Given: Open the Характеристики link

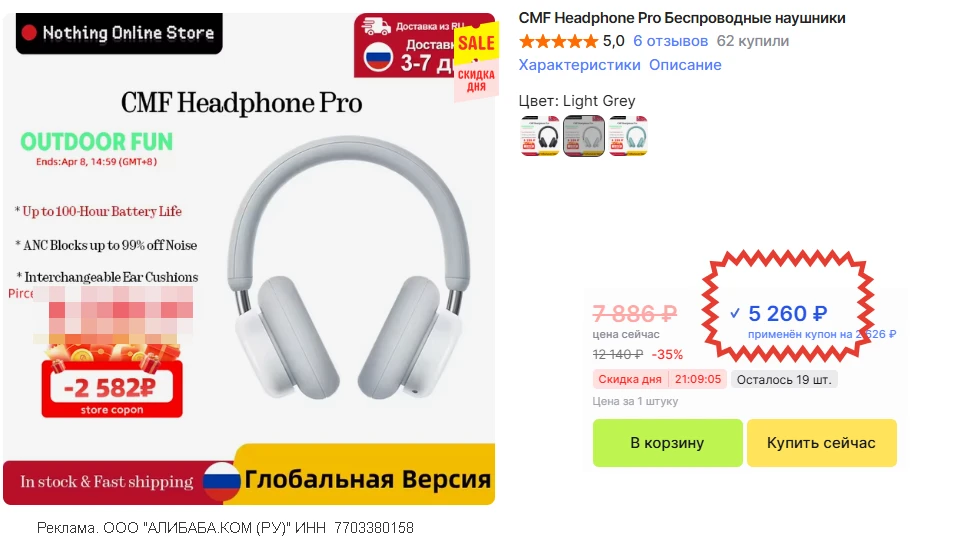Looking at the screenshot, I should tap(579, 65).
